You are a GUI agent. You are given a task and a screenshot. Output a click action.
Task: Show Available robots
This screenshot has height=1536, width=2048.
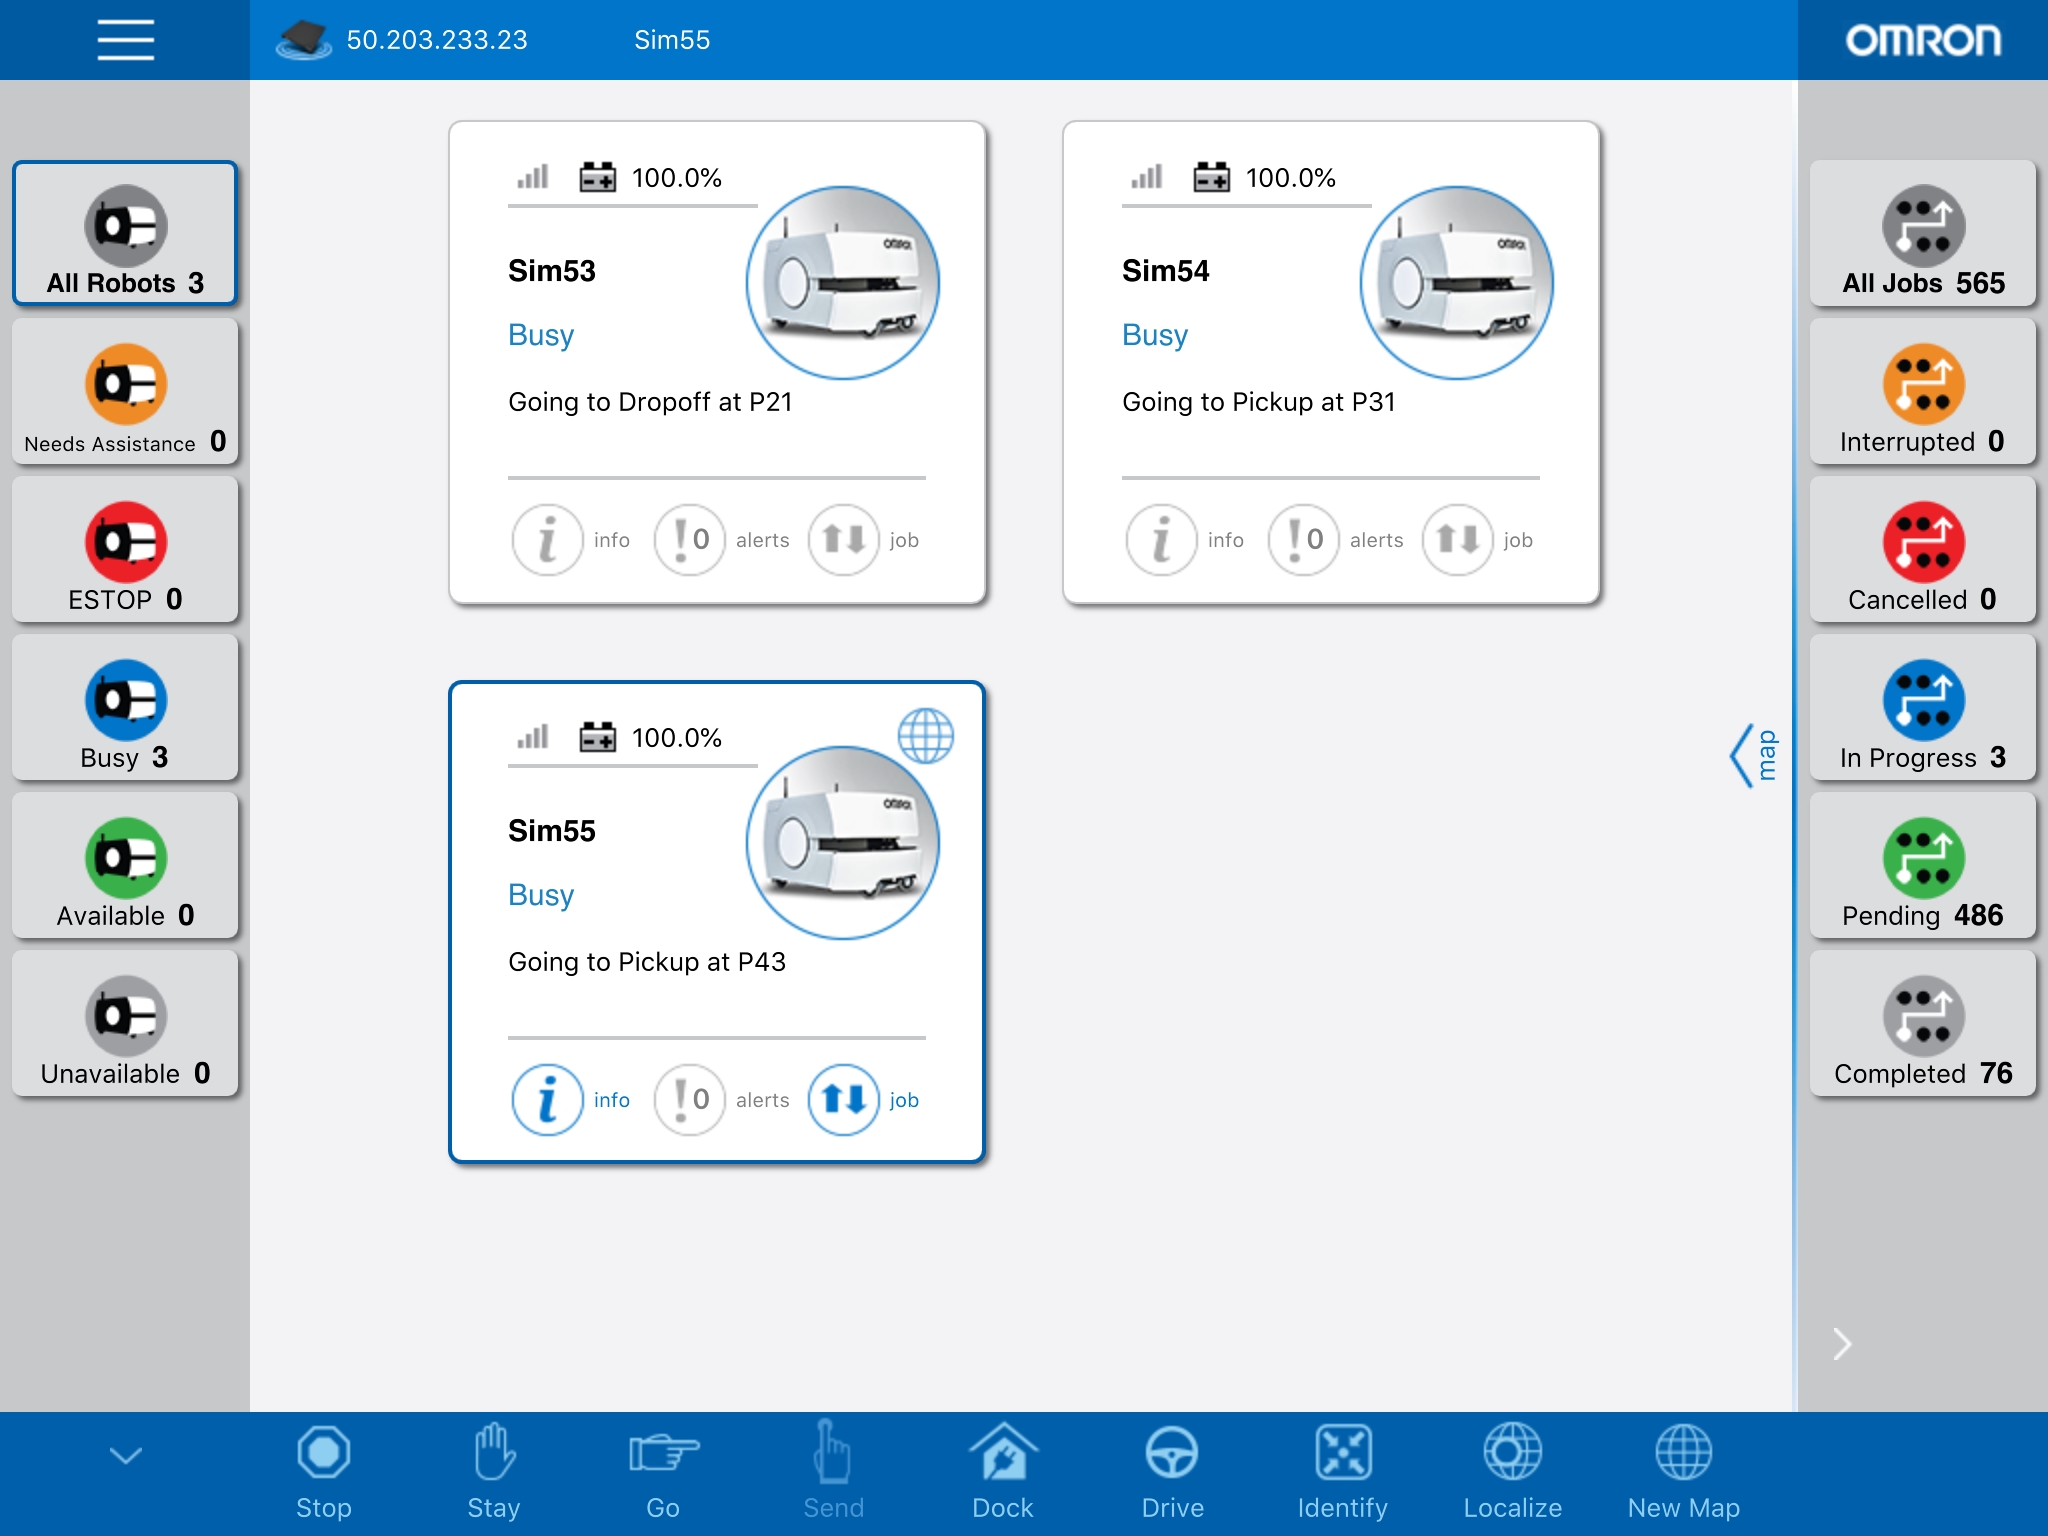point(125,865)
